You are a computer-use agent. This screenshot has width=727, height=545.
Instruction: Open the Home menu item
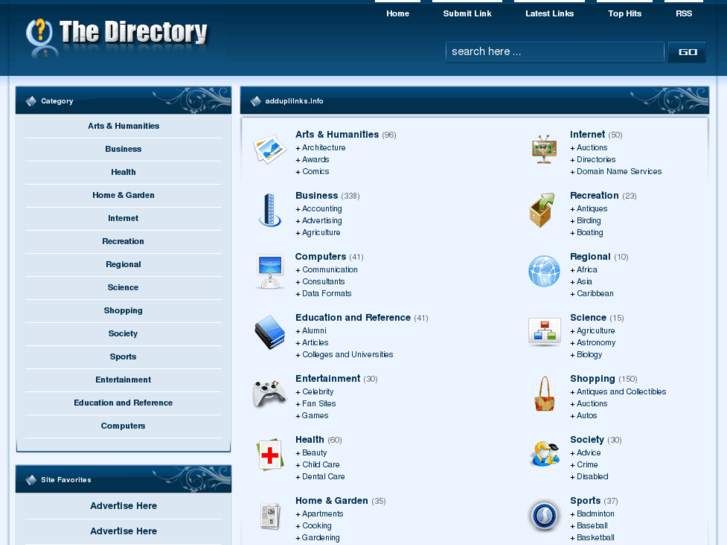pyautogui.click(x=398, y=13)
